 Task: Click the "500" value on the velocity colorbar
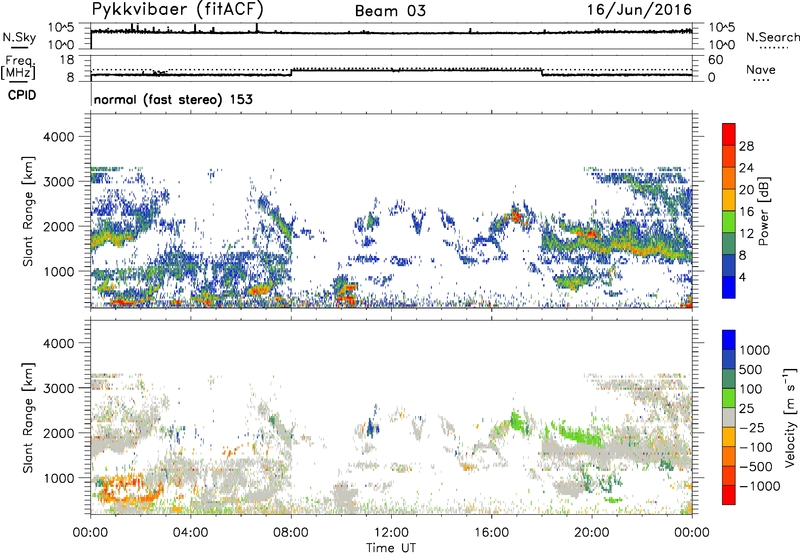[752, 370]
